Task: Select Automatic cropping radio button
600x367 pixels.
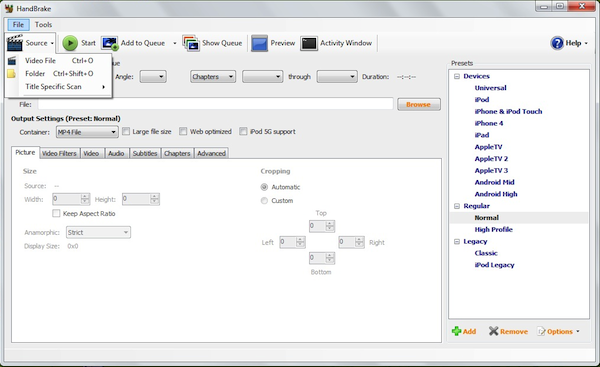Action: 264,187
